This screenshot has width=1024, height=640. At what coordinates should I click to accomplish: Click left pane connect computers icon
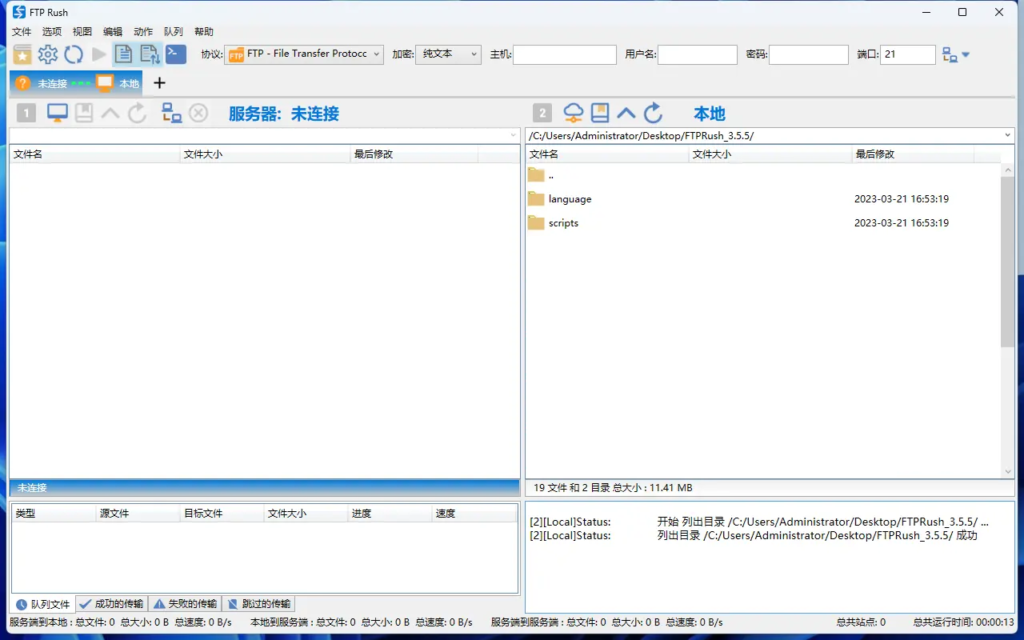coord(172,113)
